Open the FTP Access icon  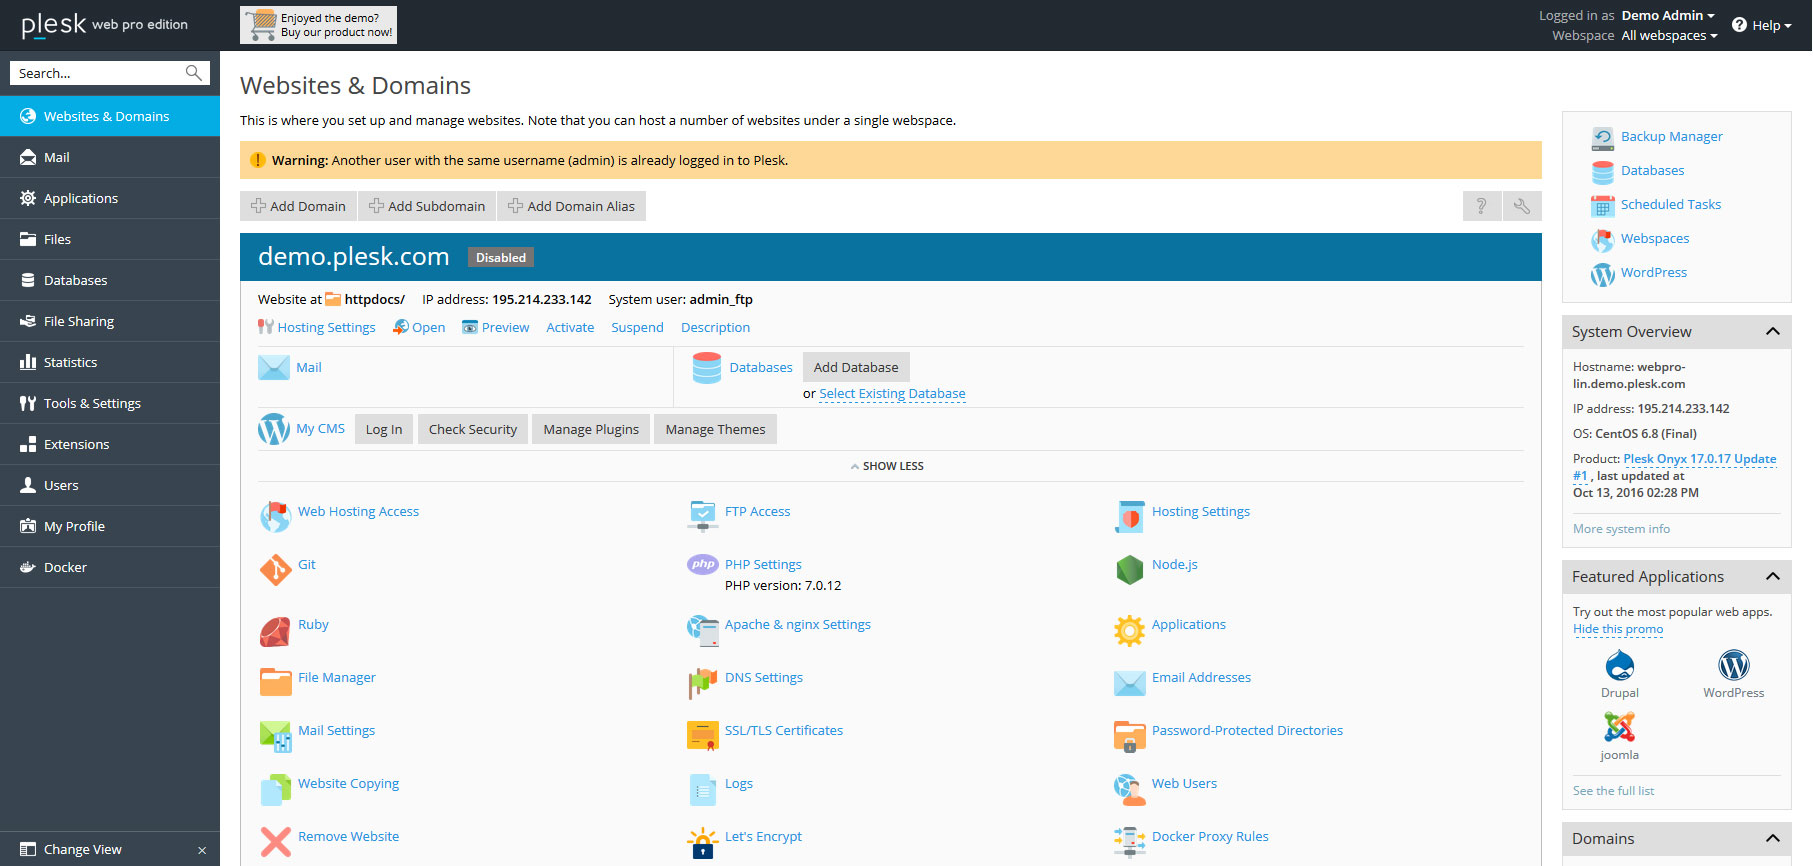tap(703, 517)
